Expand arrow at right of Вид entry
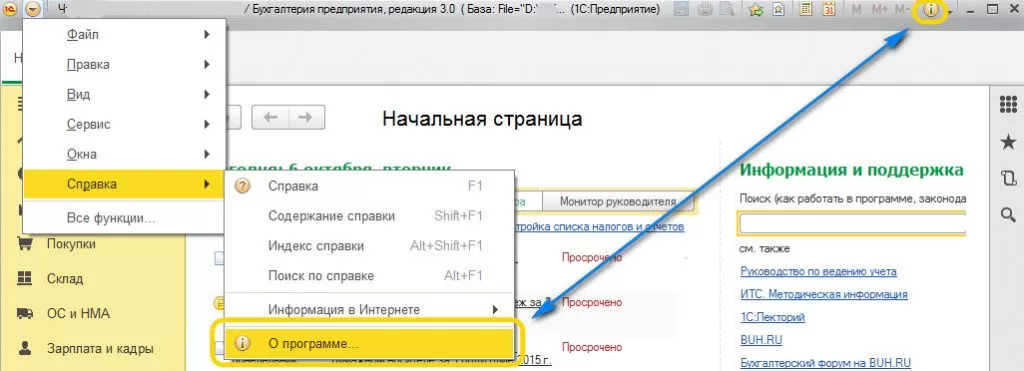 pos(207,95)
